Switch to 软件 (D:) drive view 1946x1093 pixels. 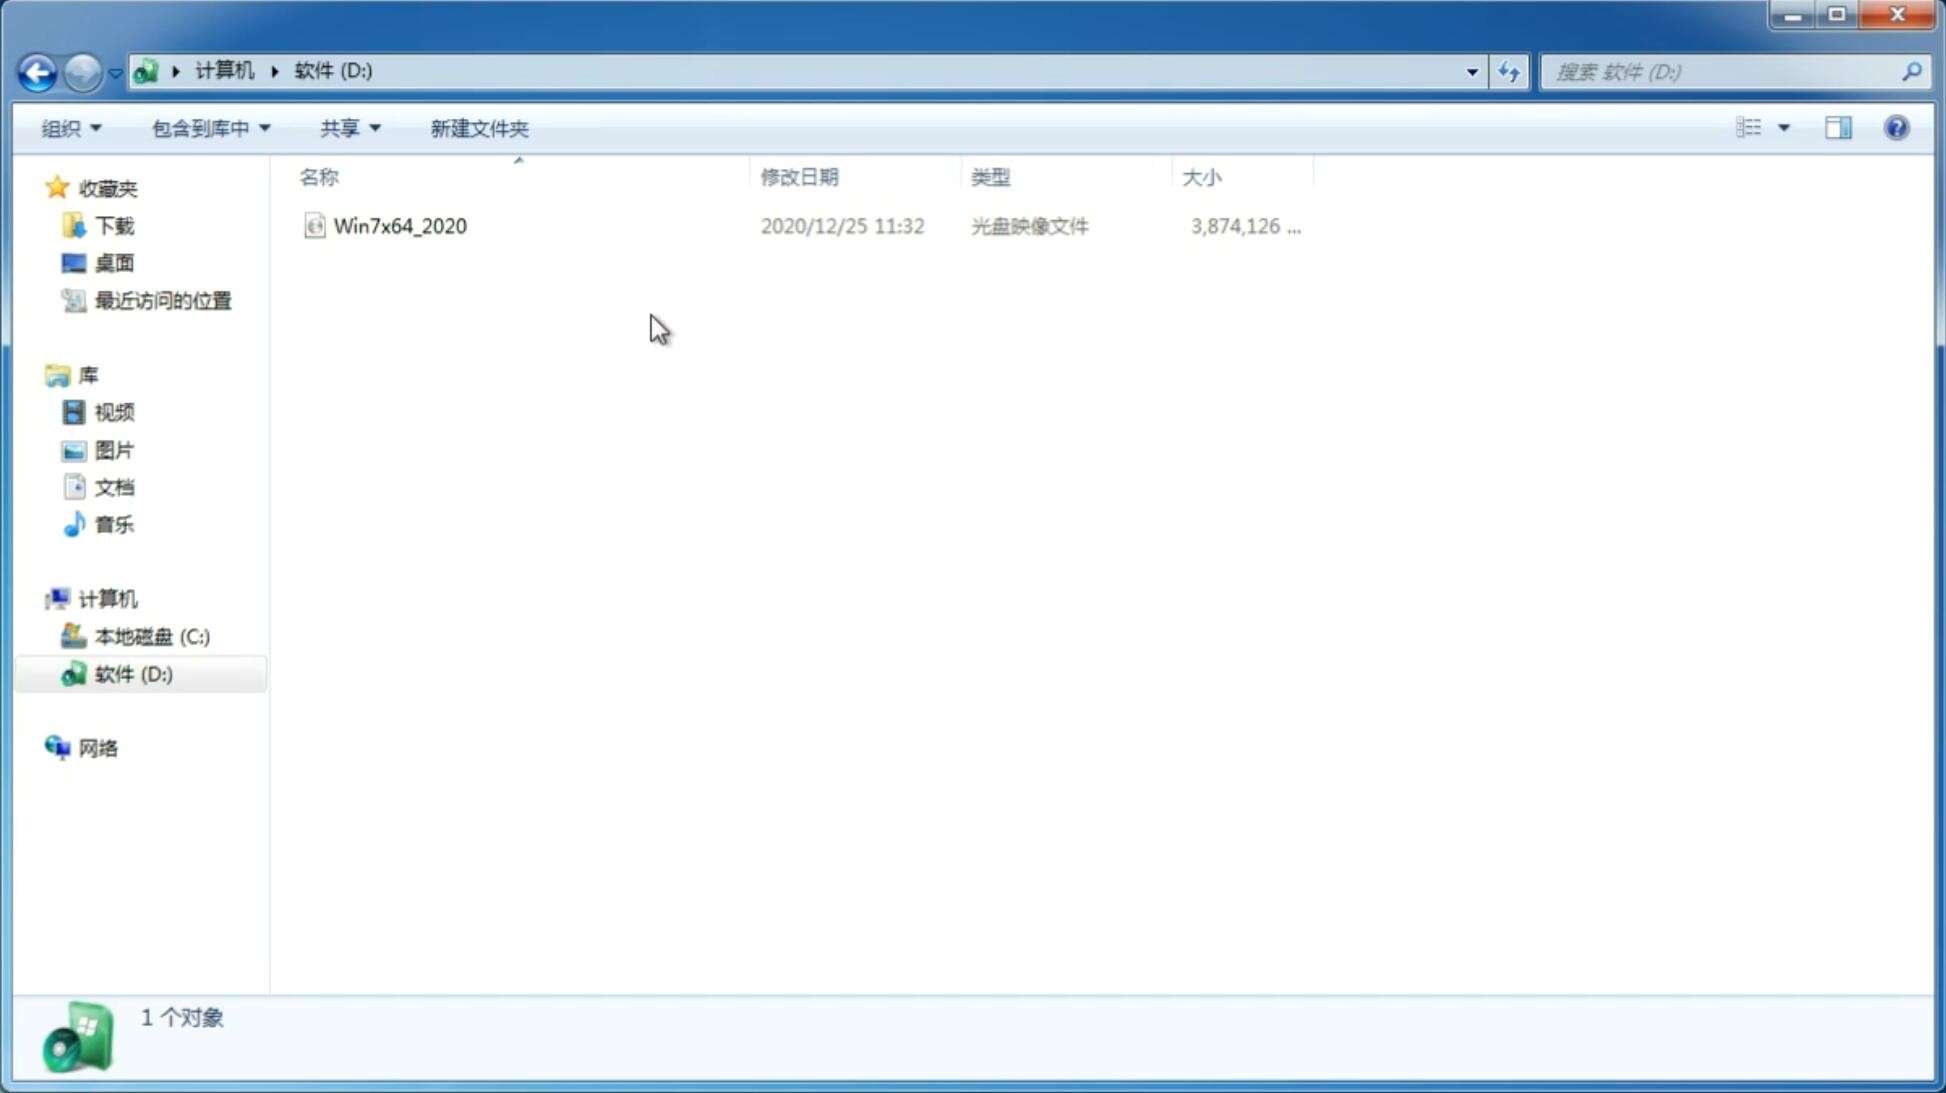click(x=132, y=672)
